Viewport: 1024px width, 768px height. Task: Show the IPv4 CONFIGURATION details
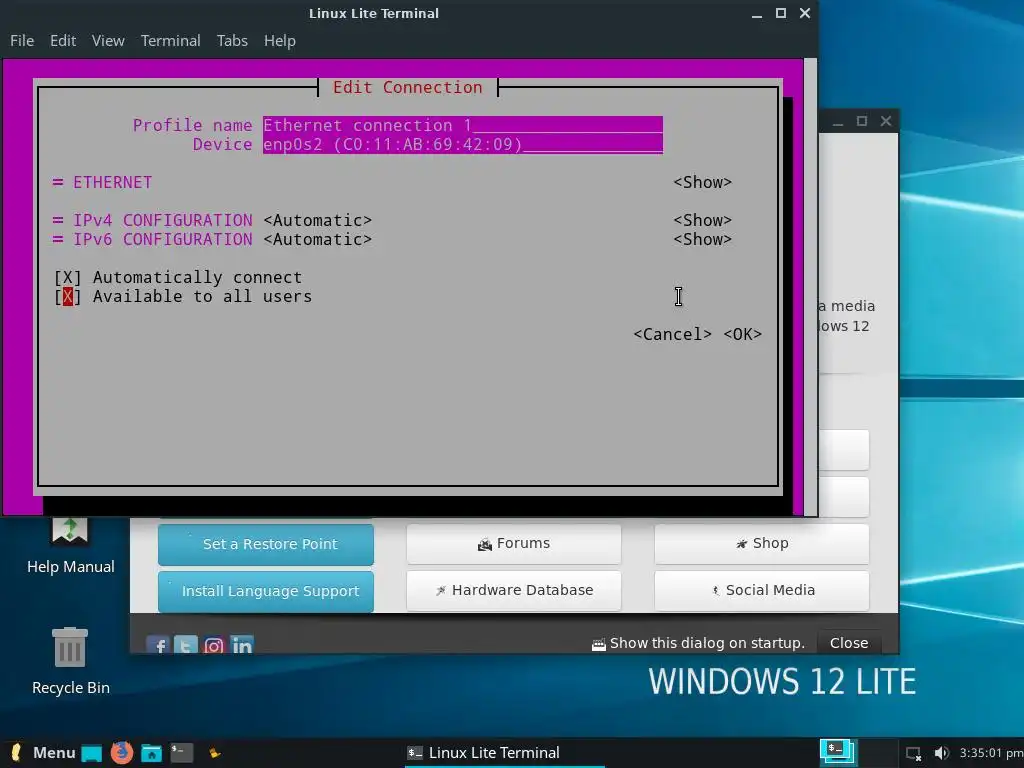click(x=703, y=220)
